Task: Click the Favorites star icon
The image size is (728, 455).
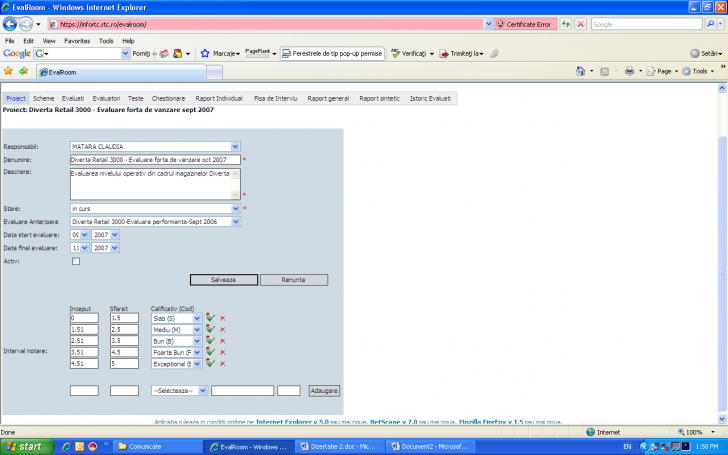Action: pyautogui.click(x=8, y=71)
